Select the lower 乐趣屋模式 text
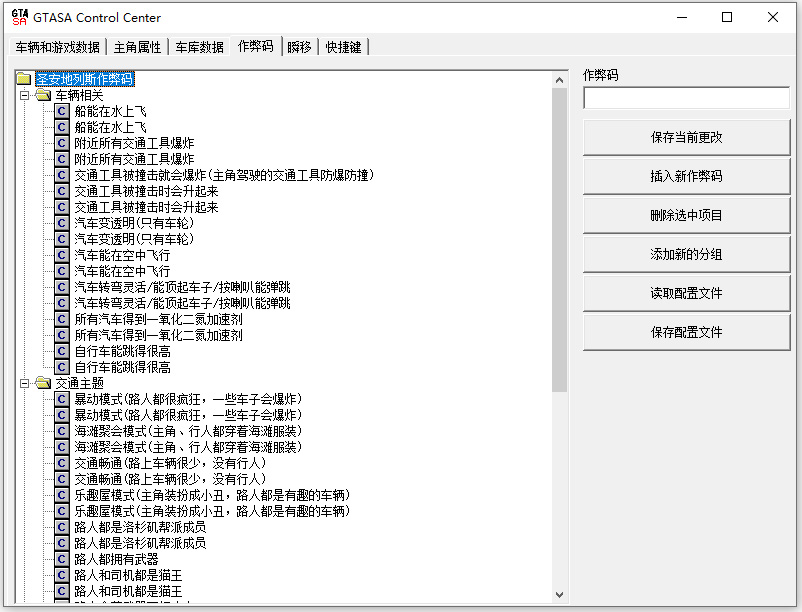802x612 pixels. click(212, 511)
